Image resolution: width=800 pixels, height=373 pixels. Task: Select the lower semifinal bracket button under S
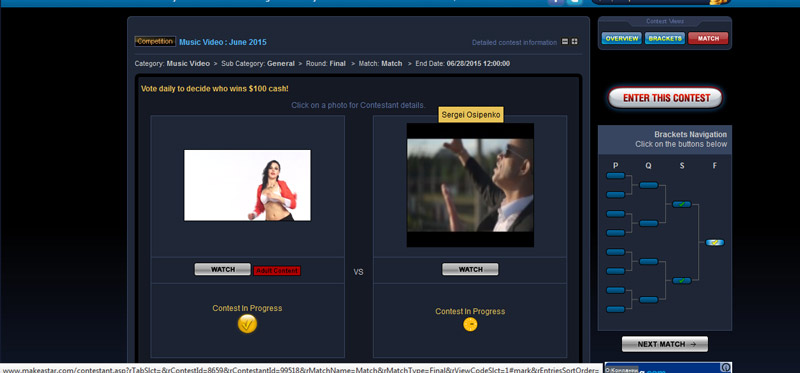tap(682, 281)
